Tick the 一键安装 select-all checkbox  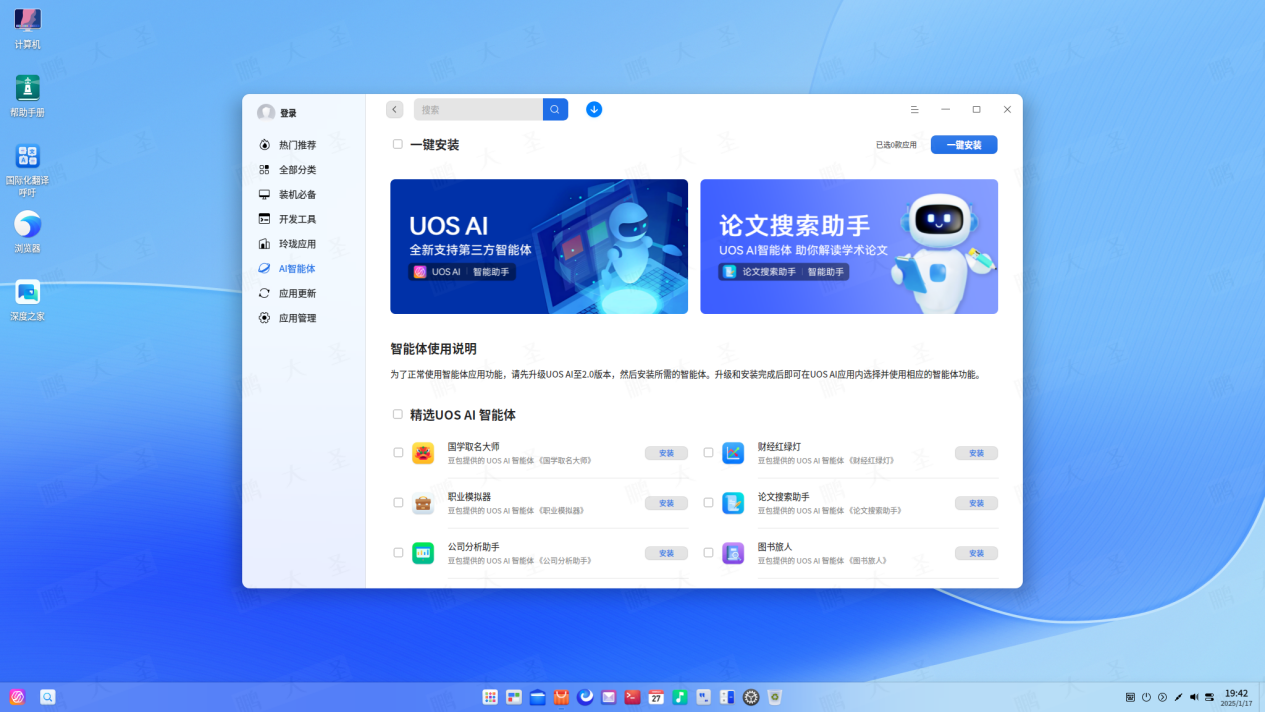[x=398, y=145]
